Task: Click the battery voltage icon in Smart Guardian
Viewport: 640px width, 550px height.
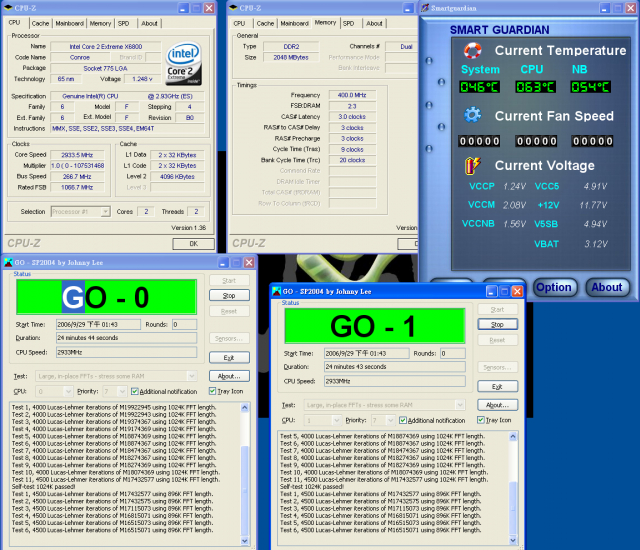Action: pos(472,166)
